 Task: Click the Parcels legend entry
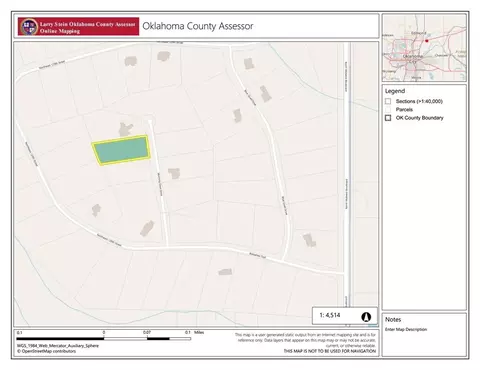click(x=404, y=109)
